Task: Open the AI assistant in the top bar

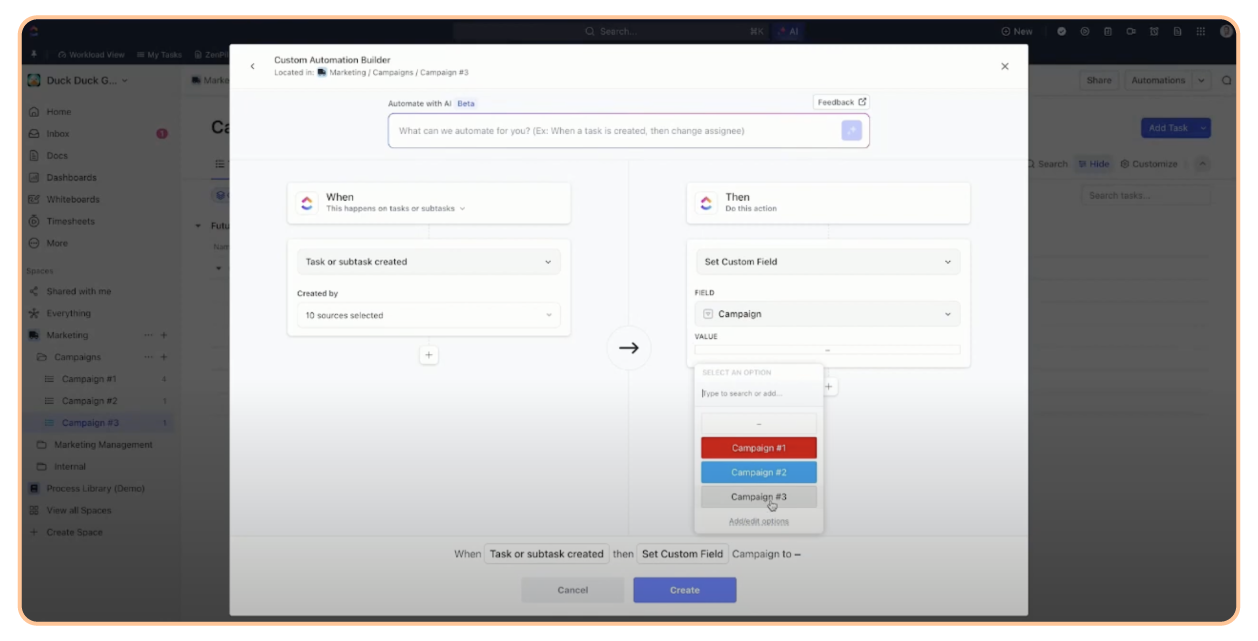Action: 788,31
